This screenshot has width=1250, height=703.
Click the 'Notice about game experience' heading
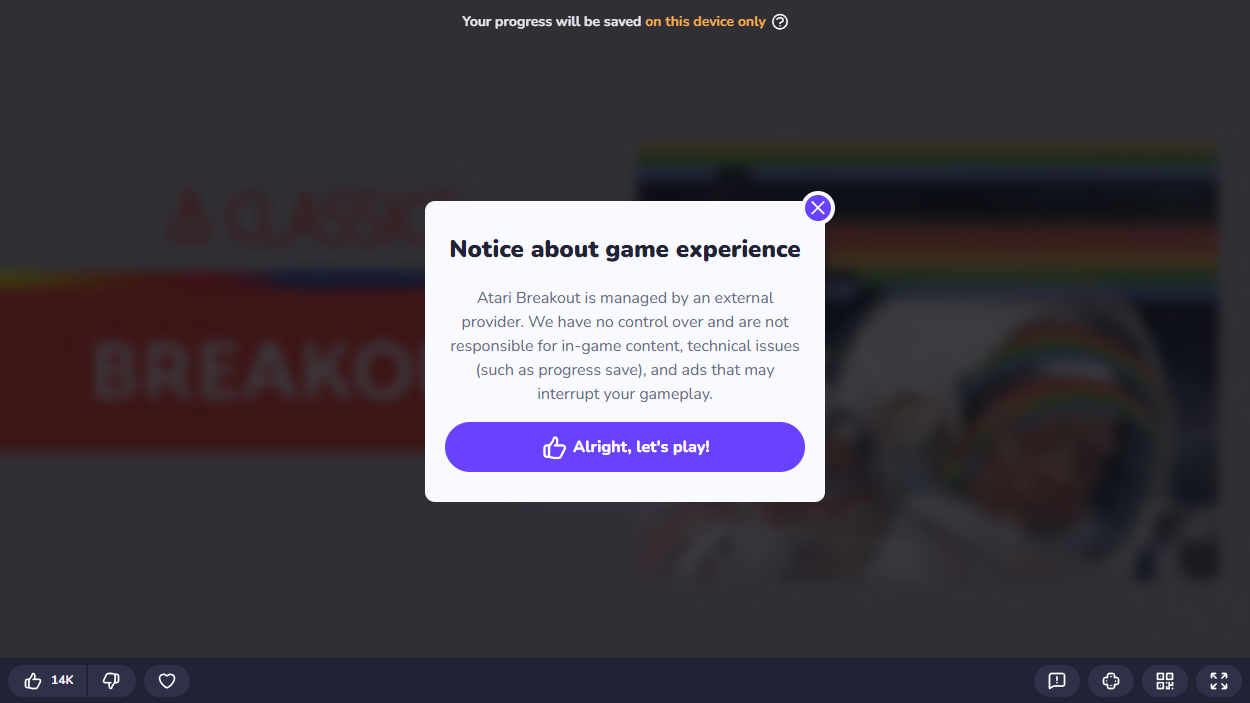[625, 249]
